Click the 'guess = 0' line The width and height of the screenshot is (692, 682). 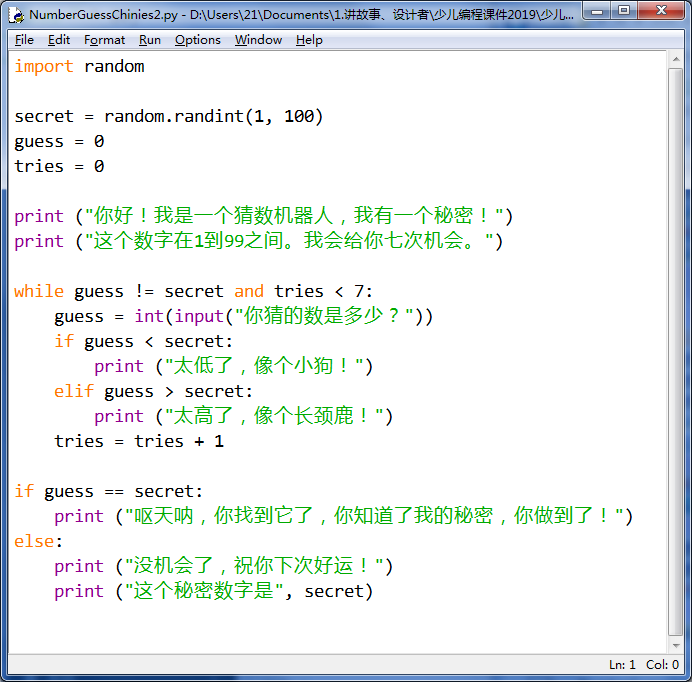[59, 142]
